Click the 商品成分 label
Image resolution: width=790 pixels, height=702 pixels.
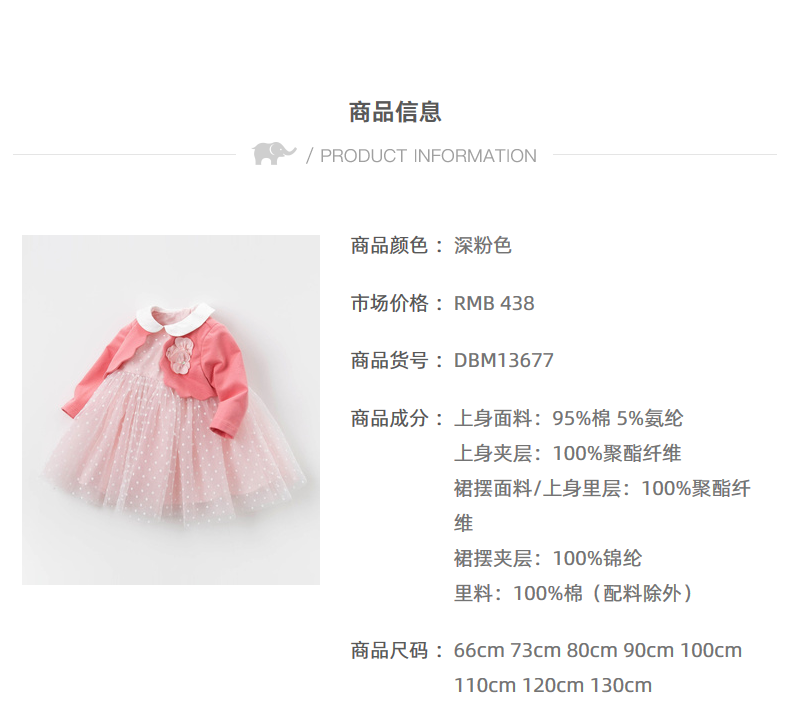click(389, 418)
